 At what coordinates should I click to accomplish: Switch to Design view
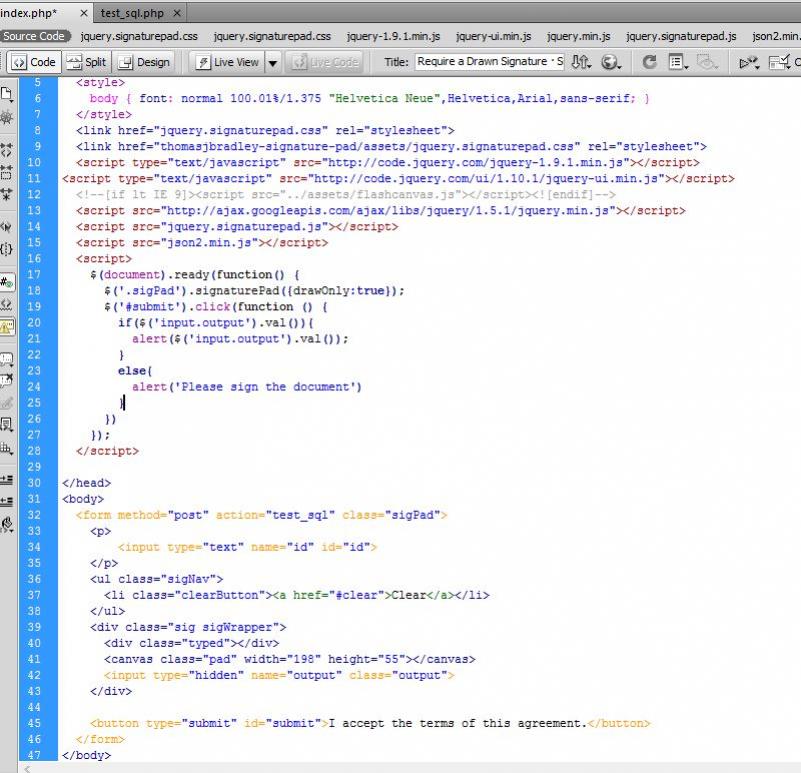point(144,62)
